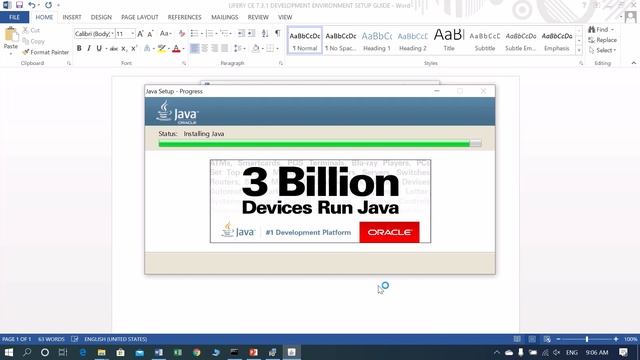The image size is (640, 360).
Task: Open the Windows Start menu
Action: (9, 352)
